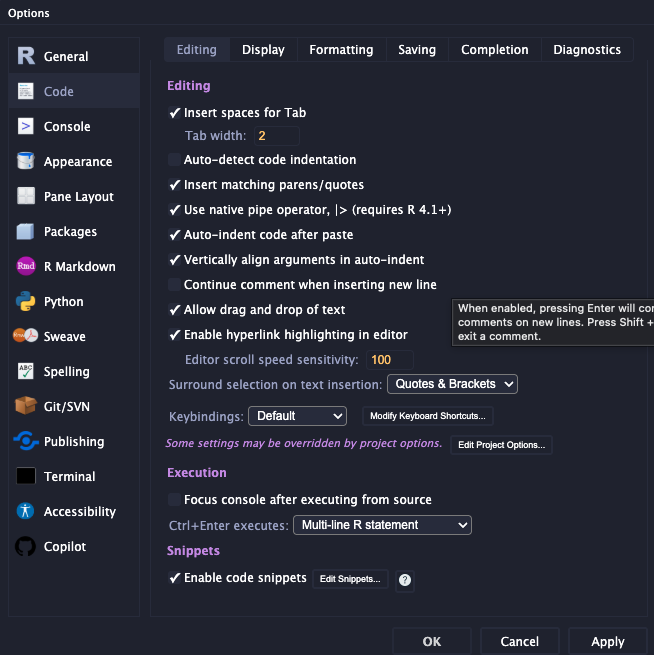This screenshot has height=655, width=654.
Task: Switch to the Formatting tab
Action: point(341,50)
